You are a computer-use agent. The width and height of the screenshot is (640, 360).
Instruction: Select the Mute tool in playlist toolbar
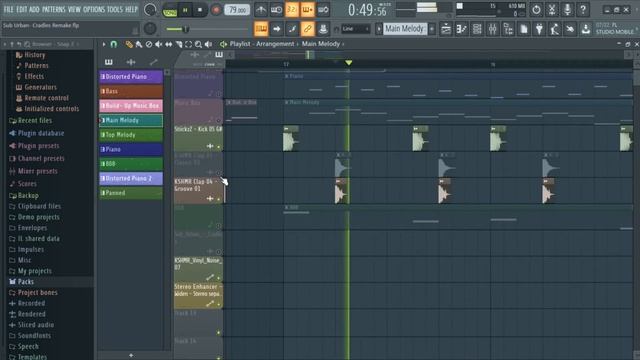click(158, 44)
